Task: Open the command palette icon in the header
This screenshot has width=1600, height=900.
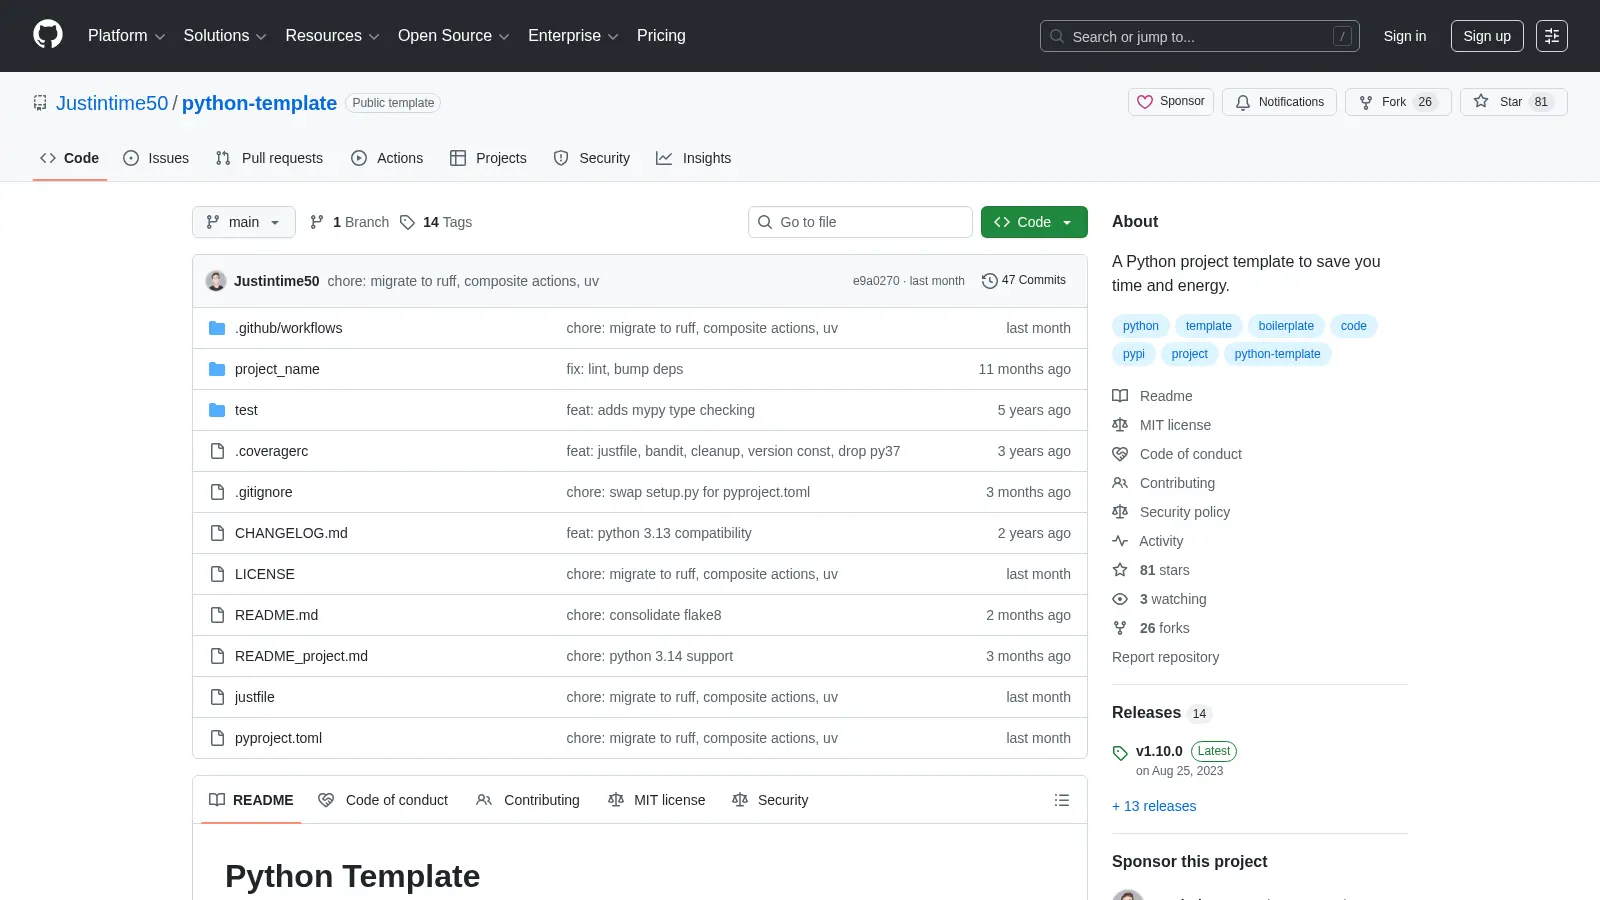Action: coord(1552,36)
